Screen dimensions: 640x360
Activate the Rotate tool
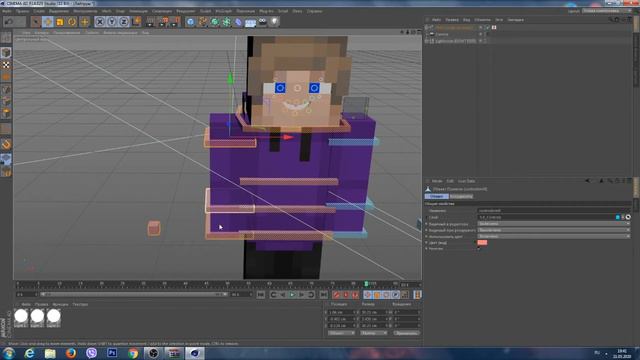[72, 22]
